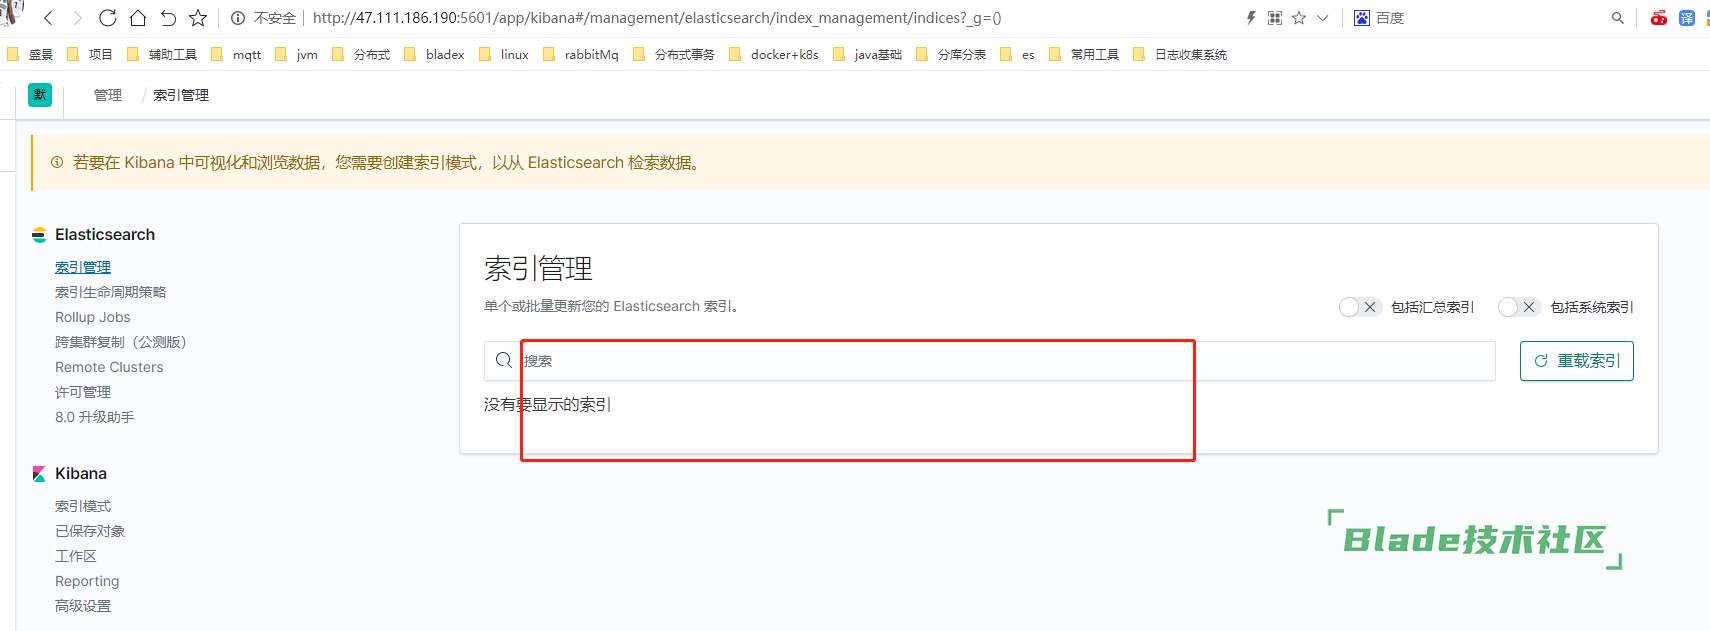This screenshot has width=1710, height=631.
Task: Toggle the 包括系统索引 switch
Action: tap(1519, 307)
